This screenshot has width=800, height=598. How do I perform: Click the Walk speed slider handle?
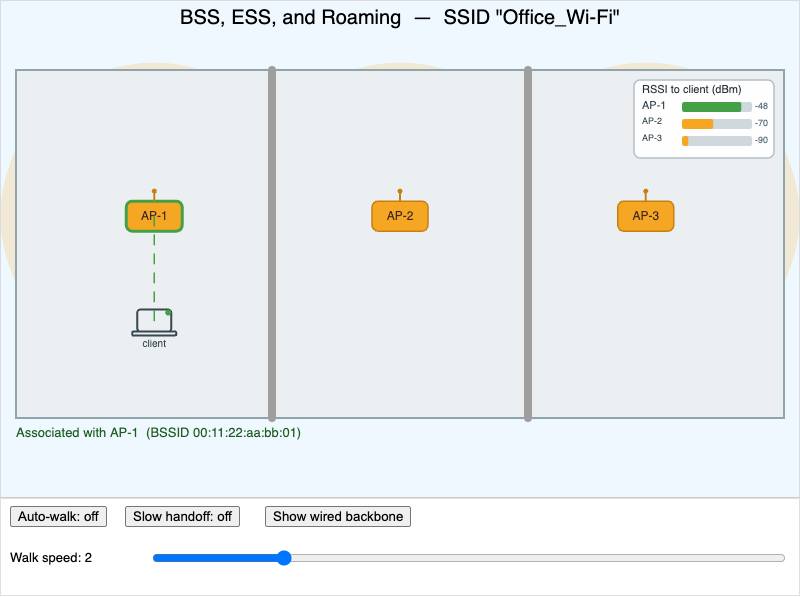(x=284, y=558)
